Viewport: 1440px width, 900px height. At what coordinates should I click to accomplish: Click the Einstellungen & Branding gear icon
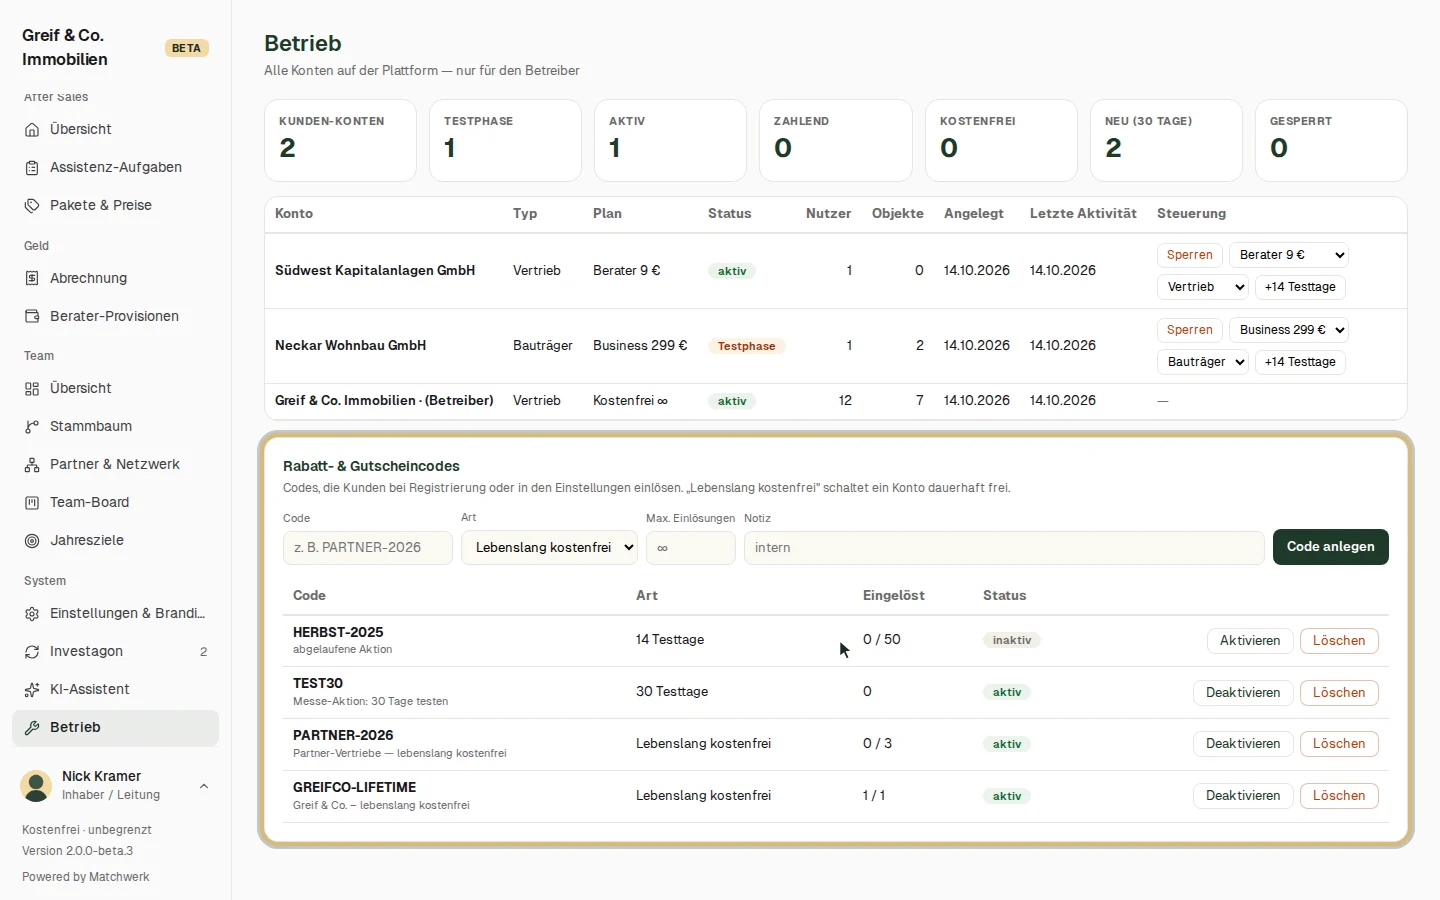32,614
